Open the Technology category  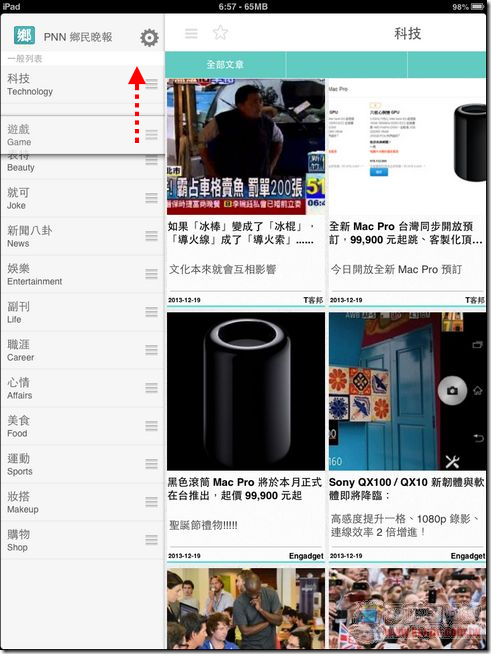[x=83, y=85]
